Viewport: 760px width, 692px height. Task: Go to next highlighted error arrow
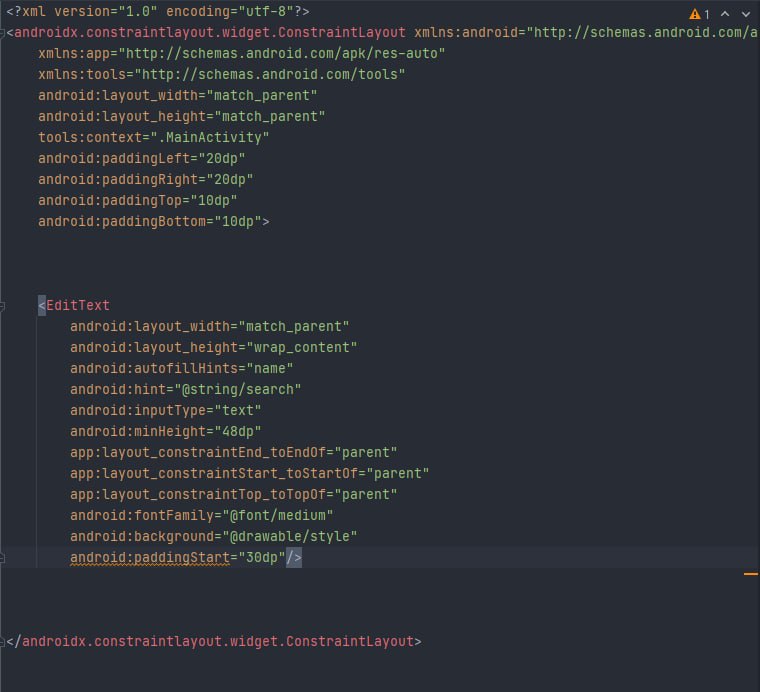pos(746,14)
